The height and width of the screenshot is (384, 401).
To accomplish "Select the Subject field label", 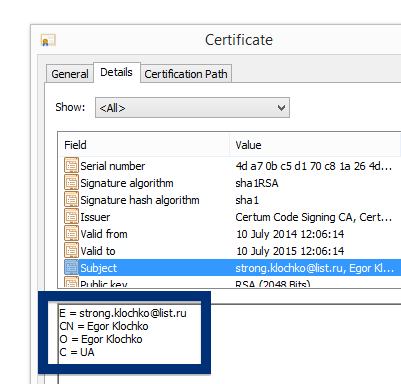I will tap(99, 268).
